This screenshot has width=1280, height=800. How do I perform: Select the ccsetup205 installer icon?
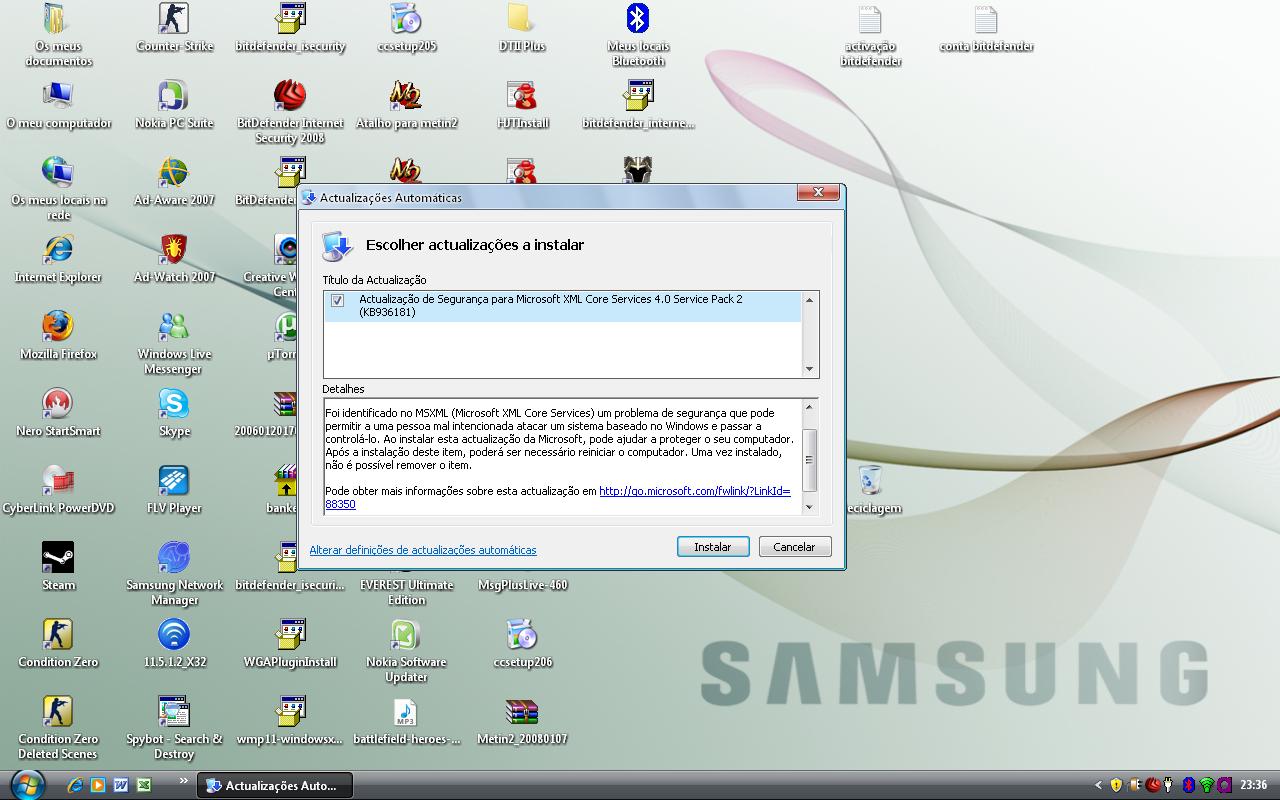click(406, 27)
